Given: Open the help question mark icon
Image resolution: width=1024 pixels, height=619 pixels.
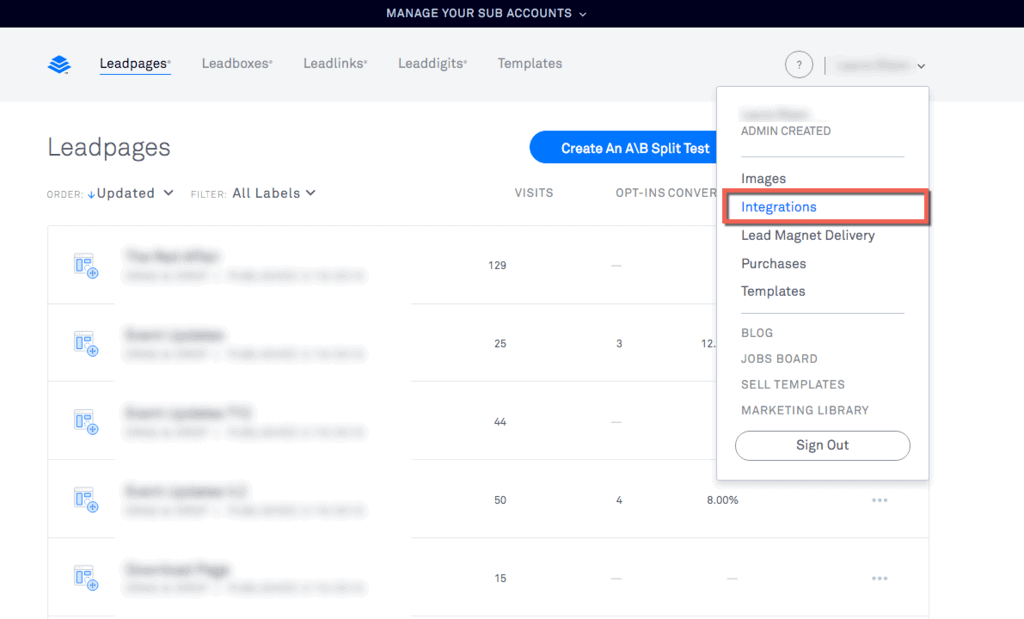Looking at the screenshot, I should [x=799, y=64].
